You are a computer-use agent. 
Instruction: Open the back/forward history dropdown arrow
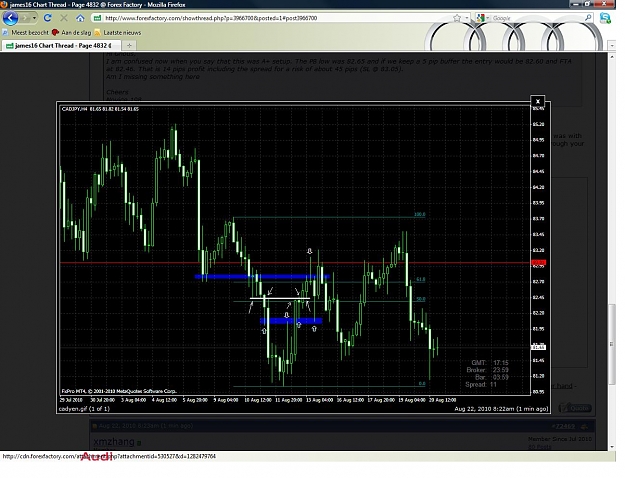(x=34, y=18)
